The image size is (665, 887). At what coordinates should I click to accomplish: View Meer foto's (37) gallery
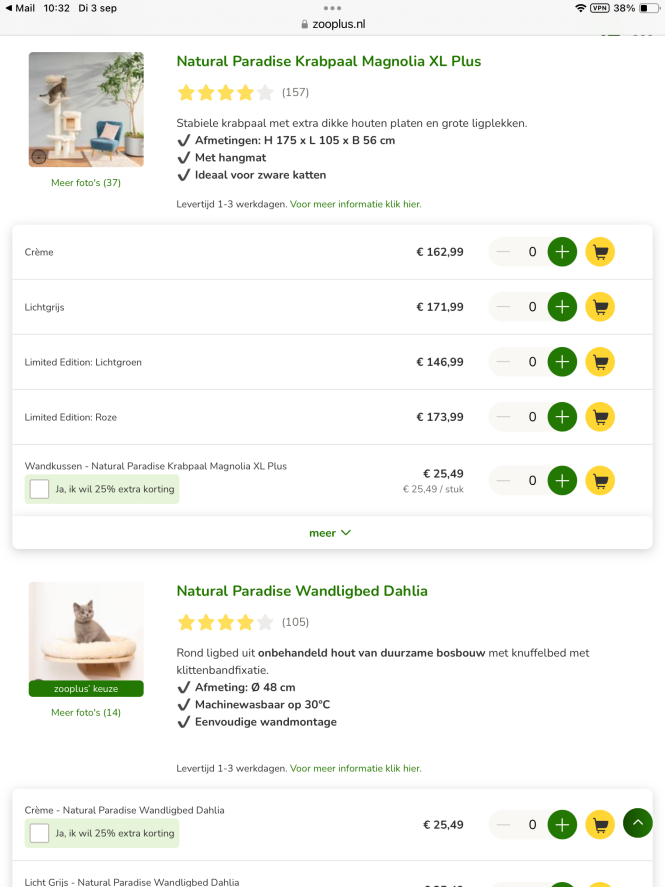point(86,183)
